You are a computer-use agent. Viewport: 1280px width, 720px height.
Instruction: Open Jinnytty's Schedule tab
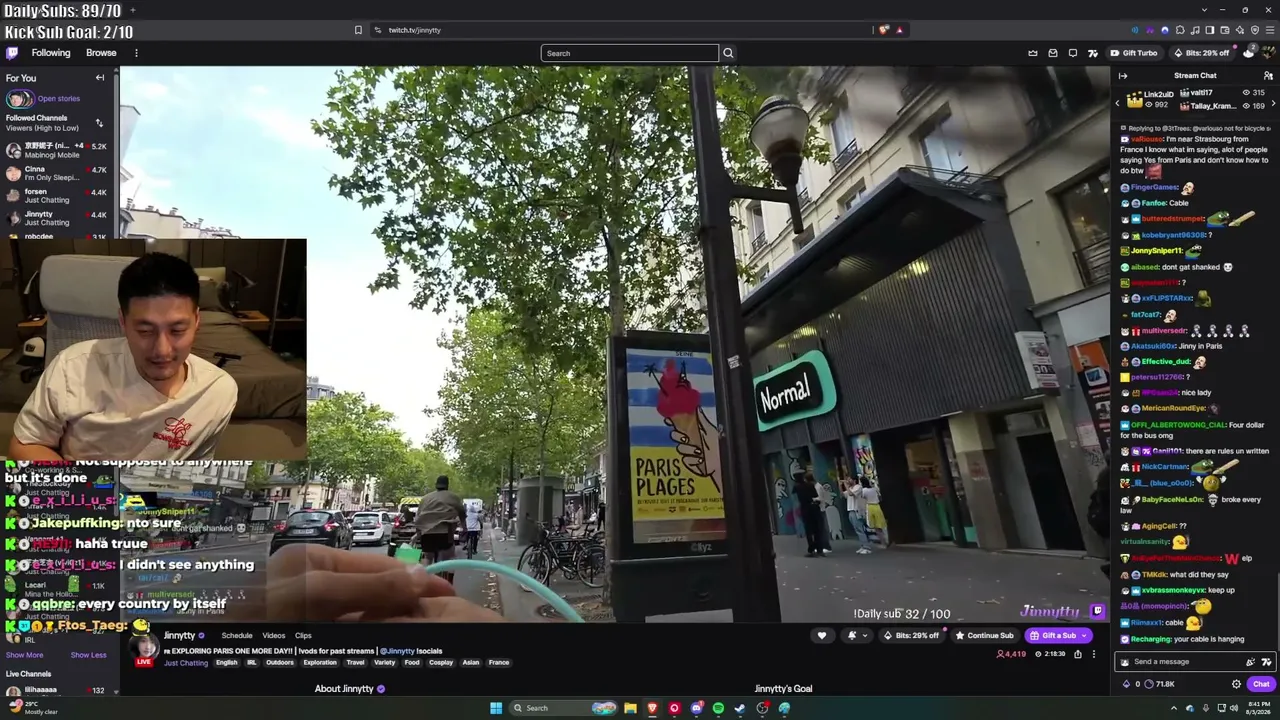point(237,635)
